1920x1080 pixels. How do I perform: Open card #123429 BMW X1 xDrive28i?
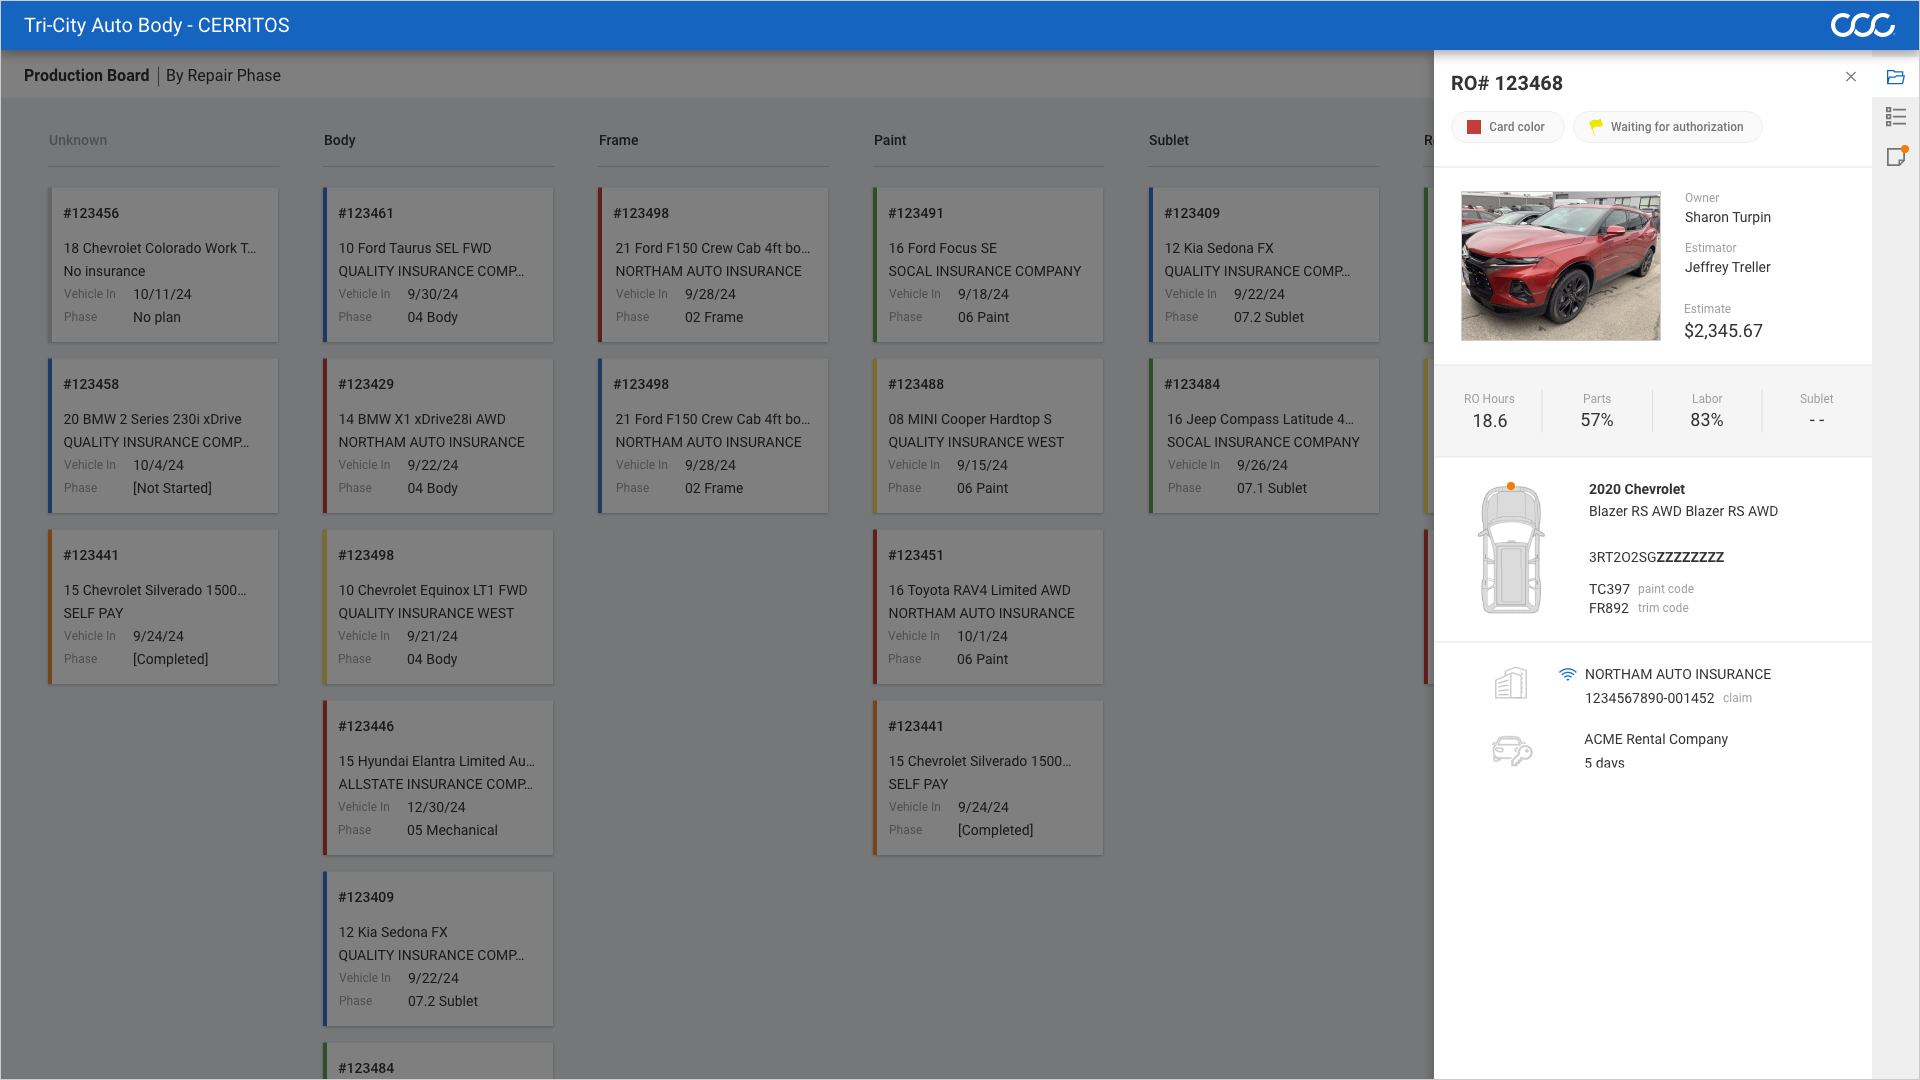[x=439, y=436]
